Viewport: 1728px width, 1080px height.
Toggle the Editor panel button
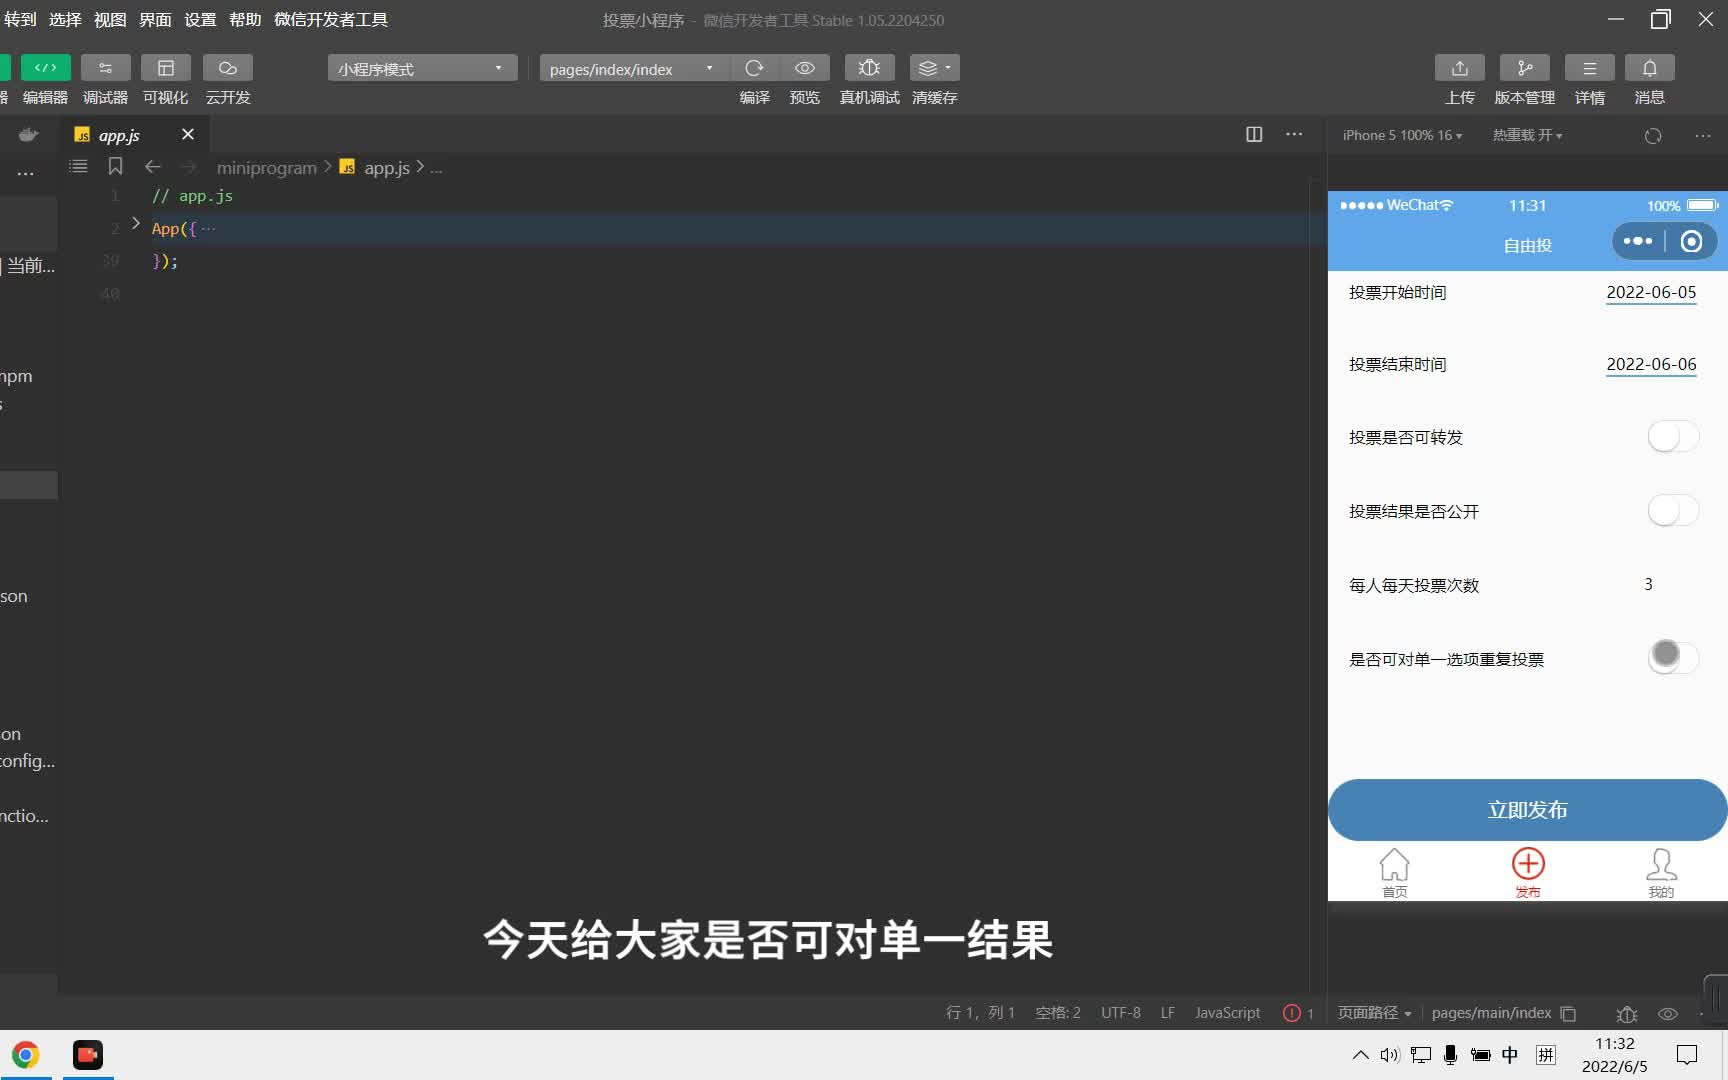(x=45, y=68)
